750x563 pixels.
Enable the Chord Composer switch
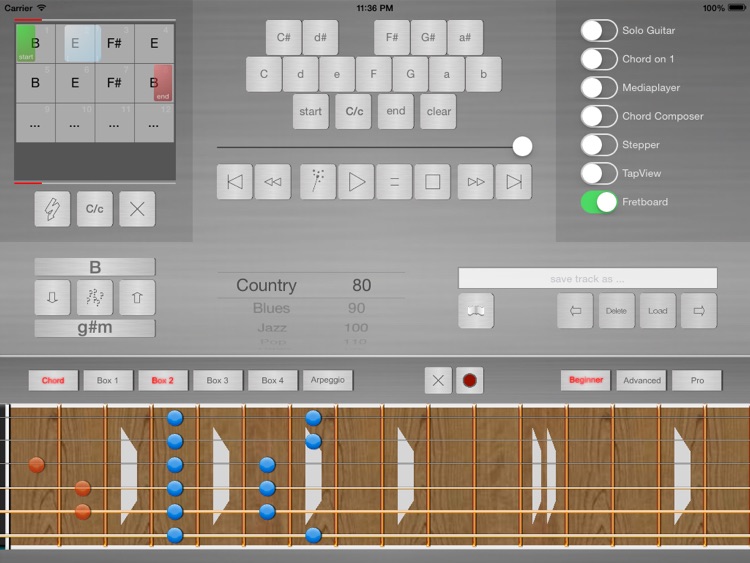(x=599, y=116)
